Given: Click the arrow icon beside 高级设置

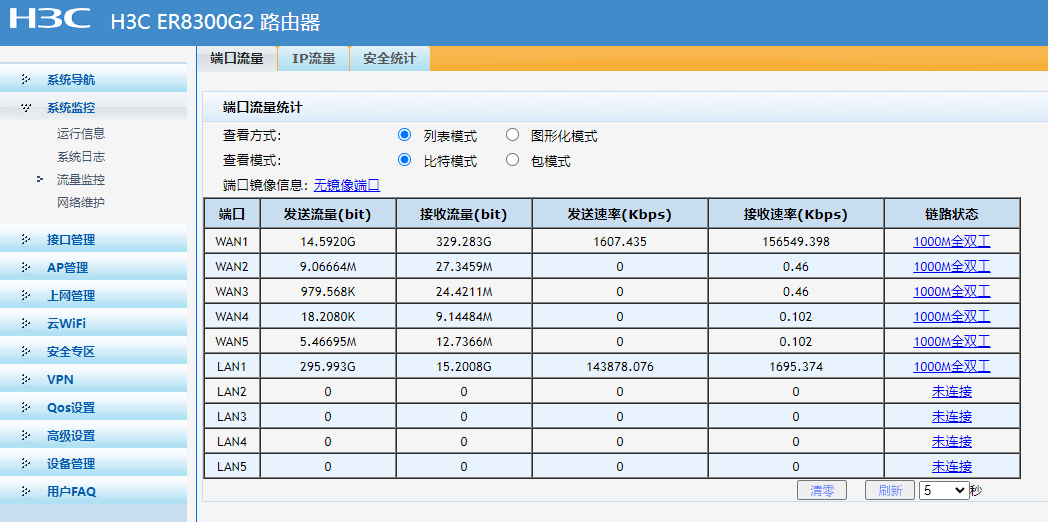Looking at the screenshot, I should point(26,436).
